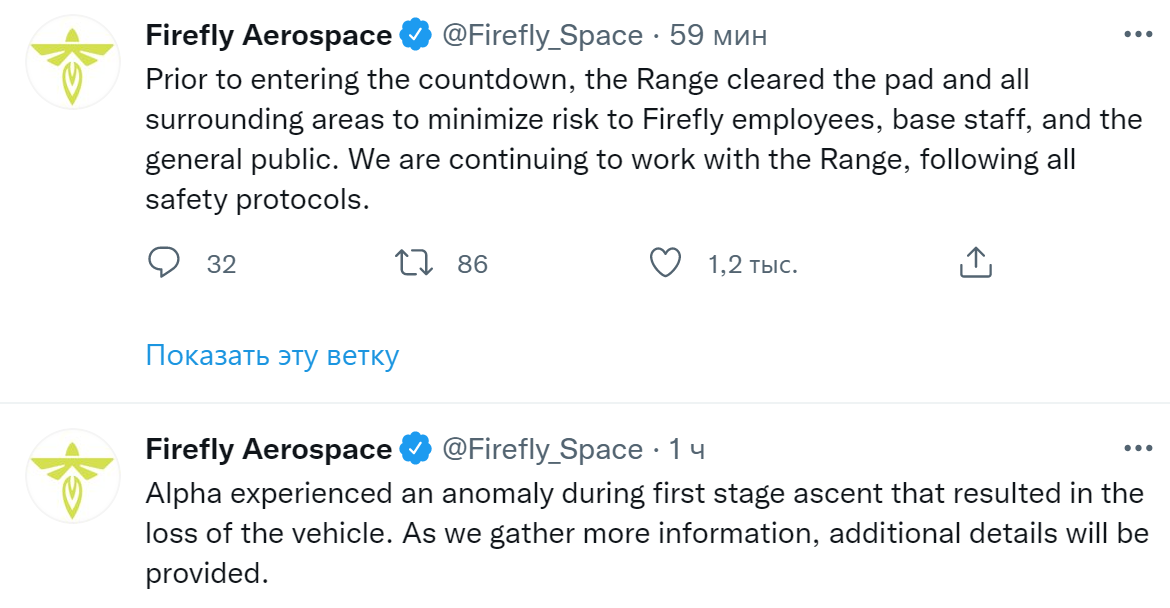1170x608 pixels.
Task: Share the first tweet via share icon
Action: click(975, 263)
